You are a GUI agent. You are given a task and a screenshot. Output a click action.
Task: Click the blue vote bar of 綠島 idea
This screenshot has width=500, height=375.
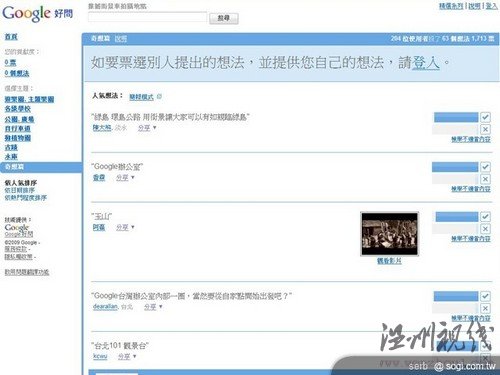coord(456,117)
